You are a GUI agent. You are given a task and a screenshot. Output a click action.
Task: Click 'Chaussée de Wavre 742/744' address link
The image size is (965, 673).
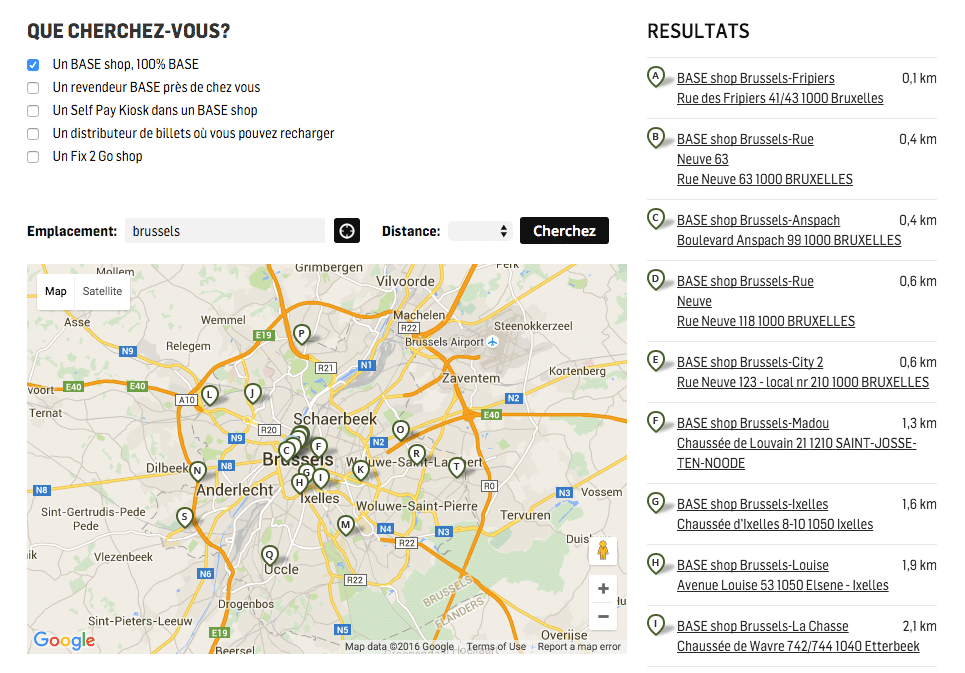pyautogui.click(x=798, y=647)
